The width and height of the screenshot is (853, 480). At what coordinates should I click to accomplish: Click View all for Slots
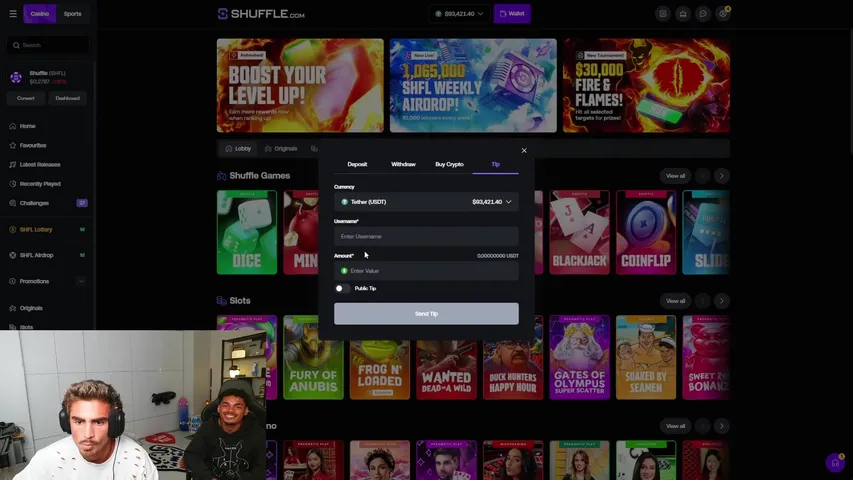675,301
